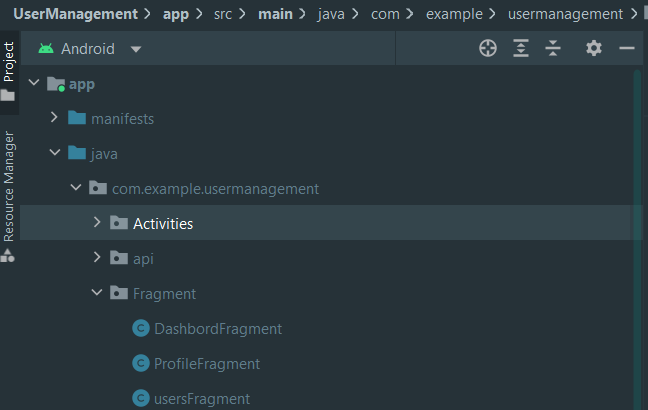Screen dimensions: 648x410
Task: Click 'UserManagement' in the breadcrumb bar
Action: pyautogui.click(x=75, y=14)
